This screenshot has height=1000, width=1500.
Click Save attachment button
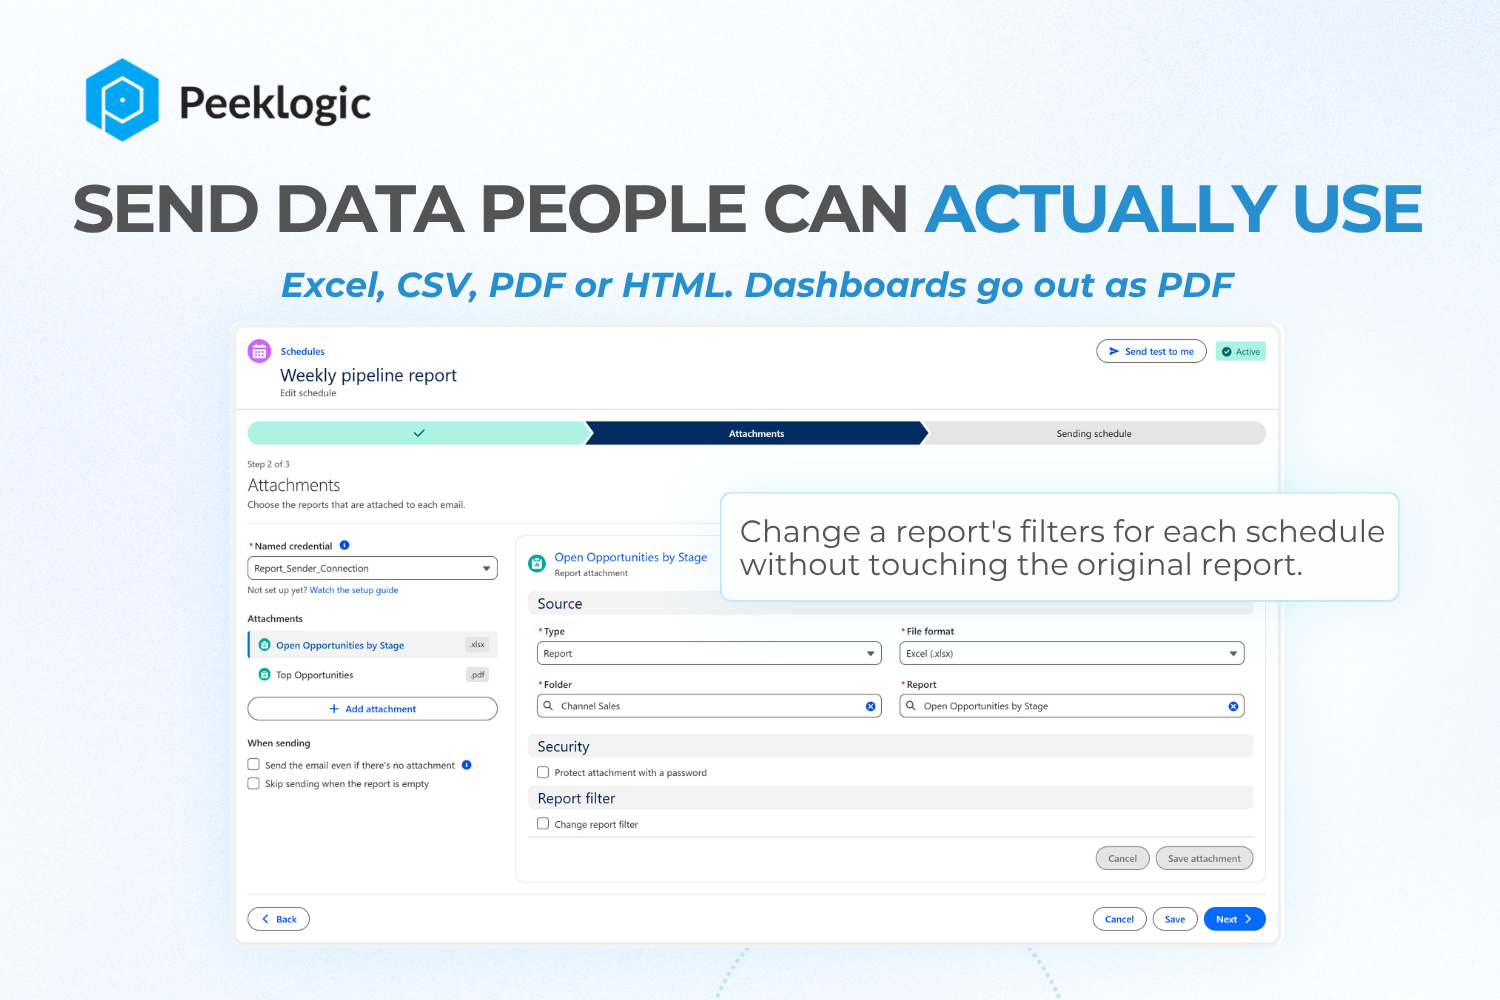(1204, 858)
